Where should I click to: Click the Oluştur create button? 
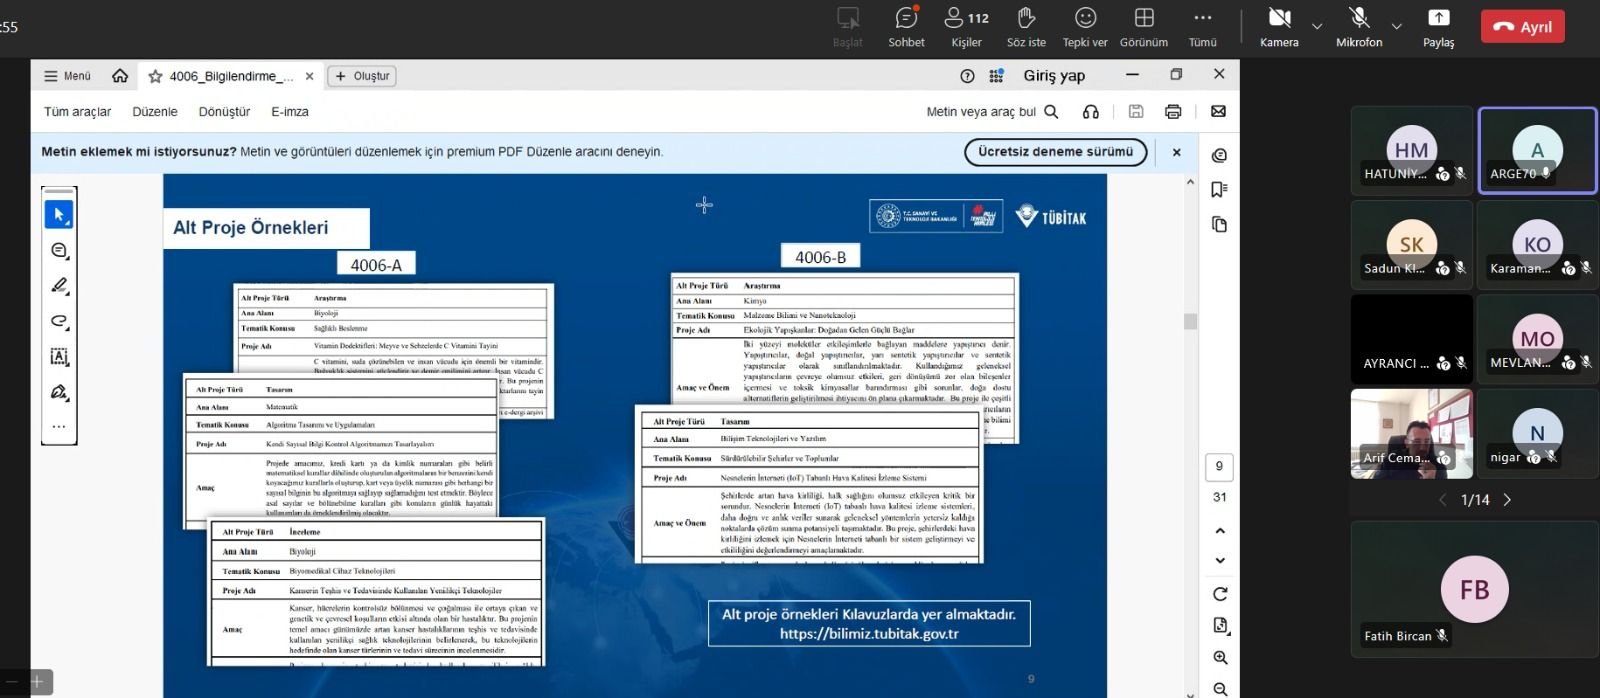[x=362, y=76]
